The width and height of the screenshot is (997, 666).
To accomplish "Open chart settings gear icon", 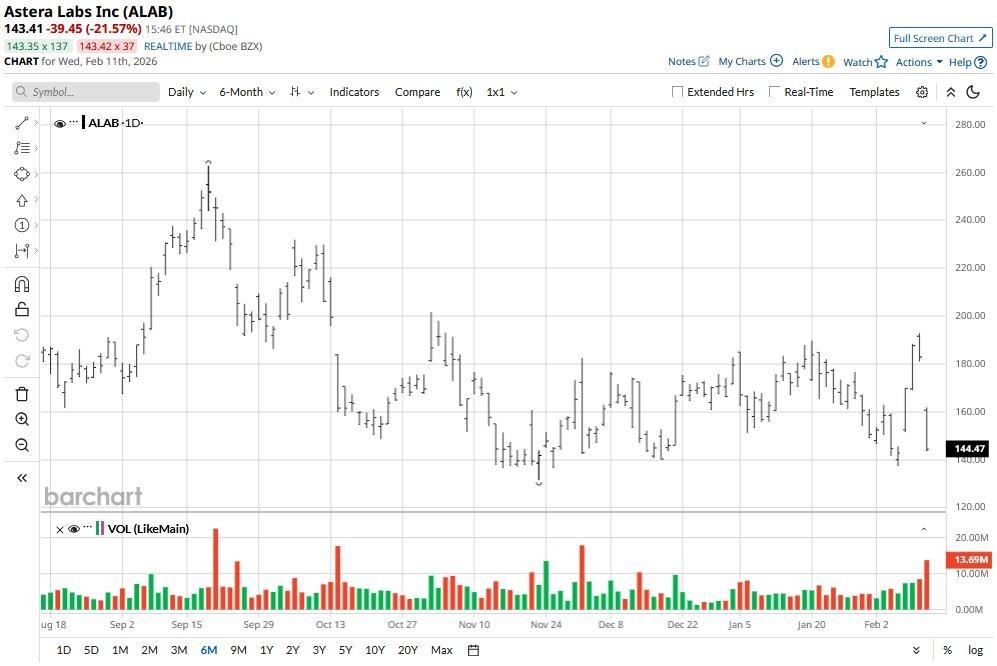I will (922, 92).
